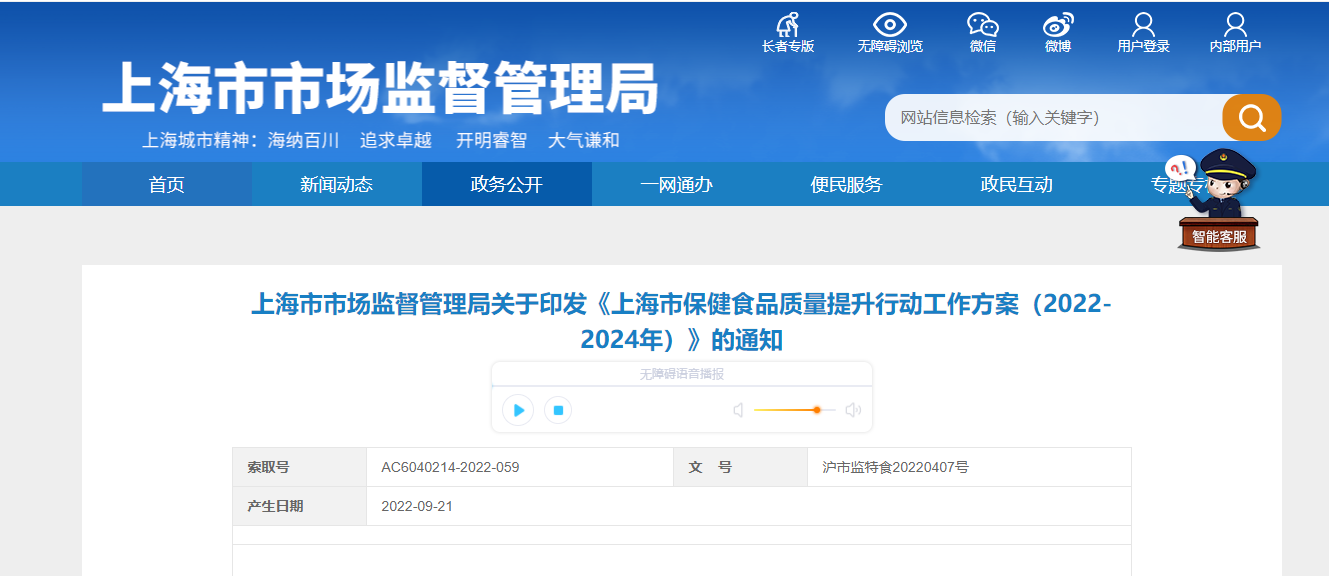Open the 一网通办 section
This screenshot has height=576, width=1329.
(x=676, y=184)
